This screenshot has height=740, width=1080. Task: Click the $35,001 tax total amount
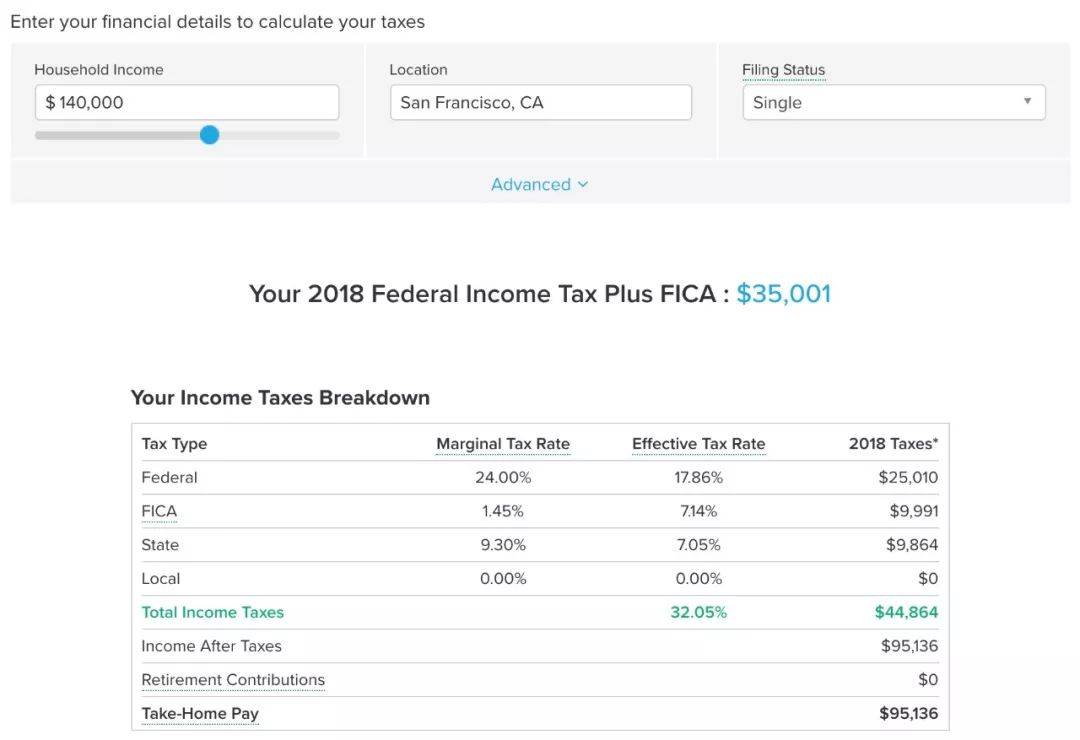click(783, 294)
